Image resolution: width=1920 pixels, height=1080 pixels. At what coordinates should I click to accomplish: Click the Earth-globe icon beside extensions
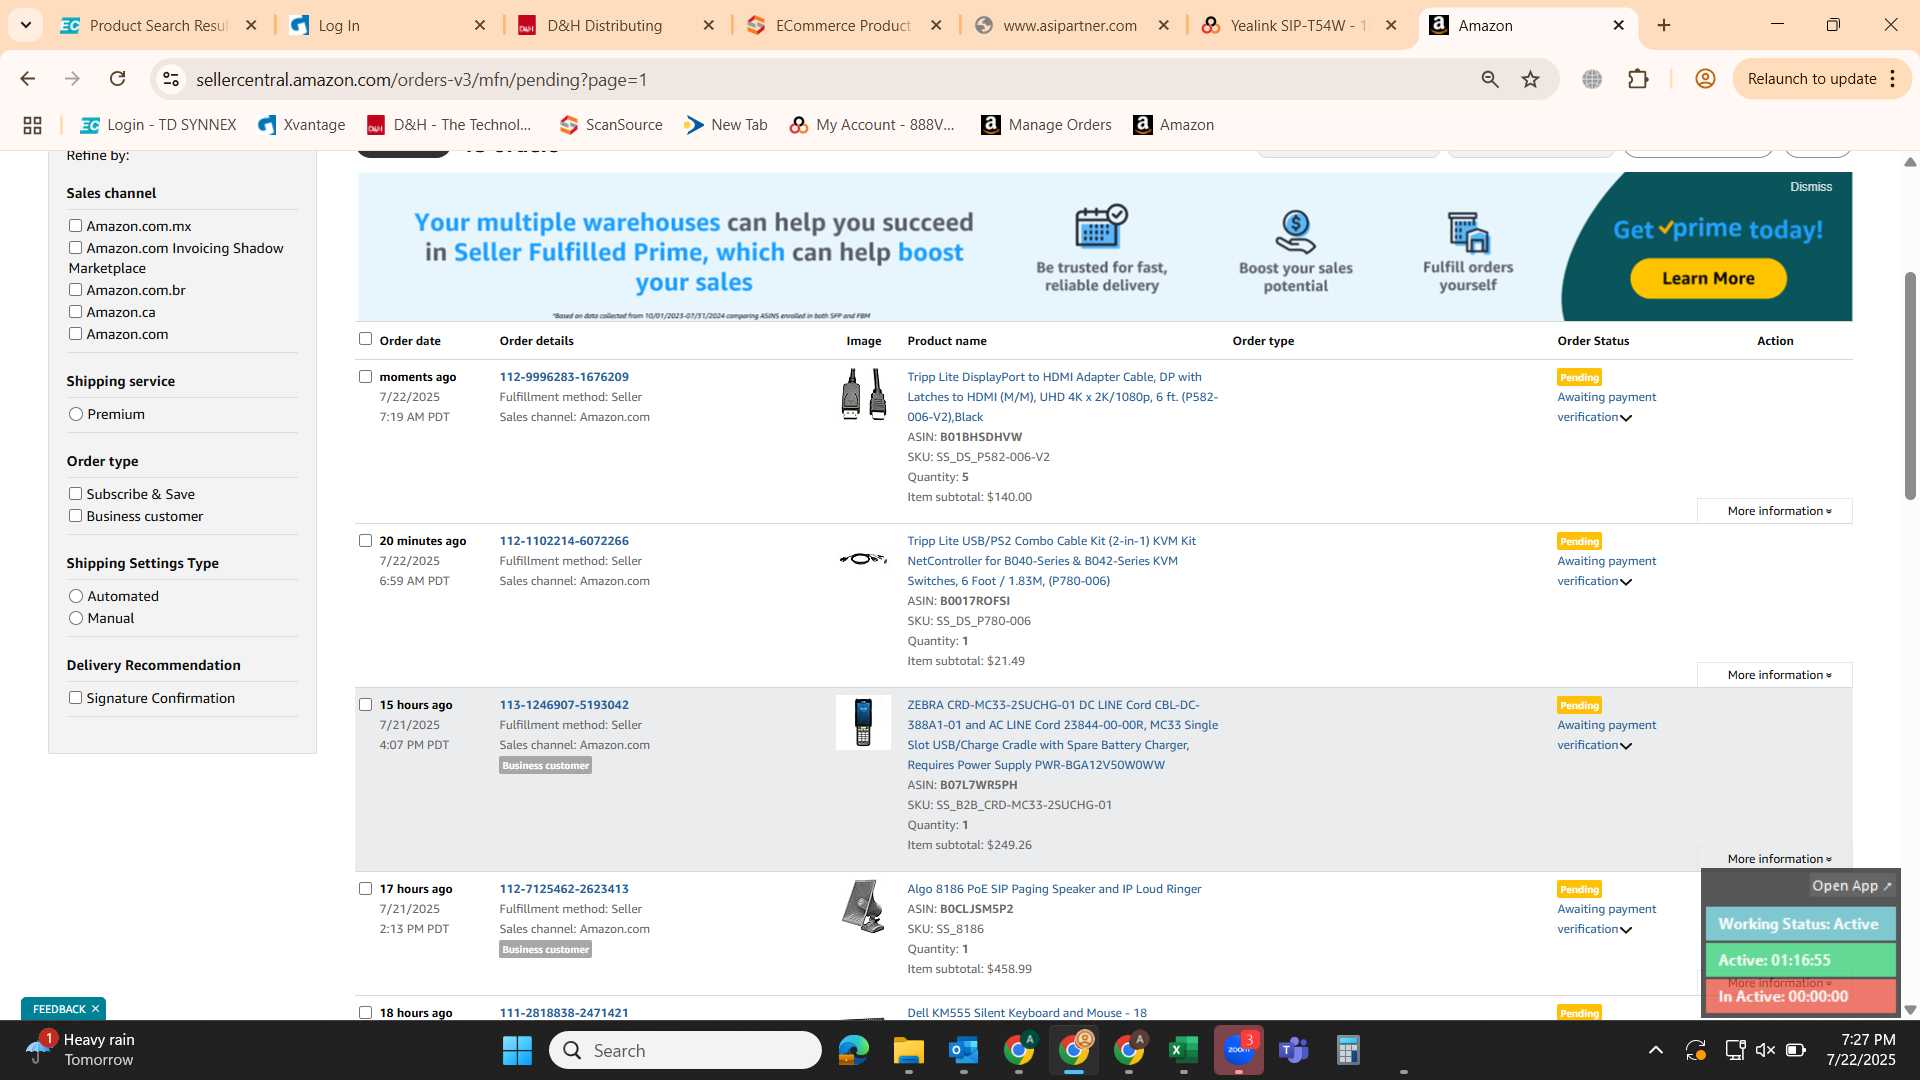(1592, 79)
